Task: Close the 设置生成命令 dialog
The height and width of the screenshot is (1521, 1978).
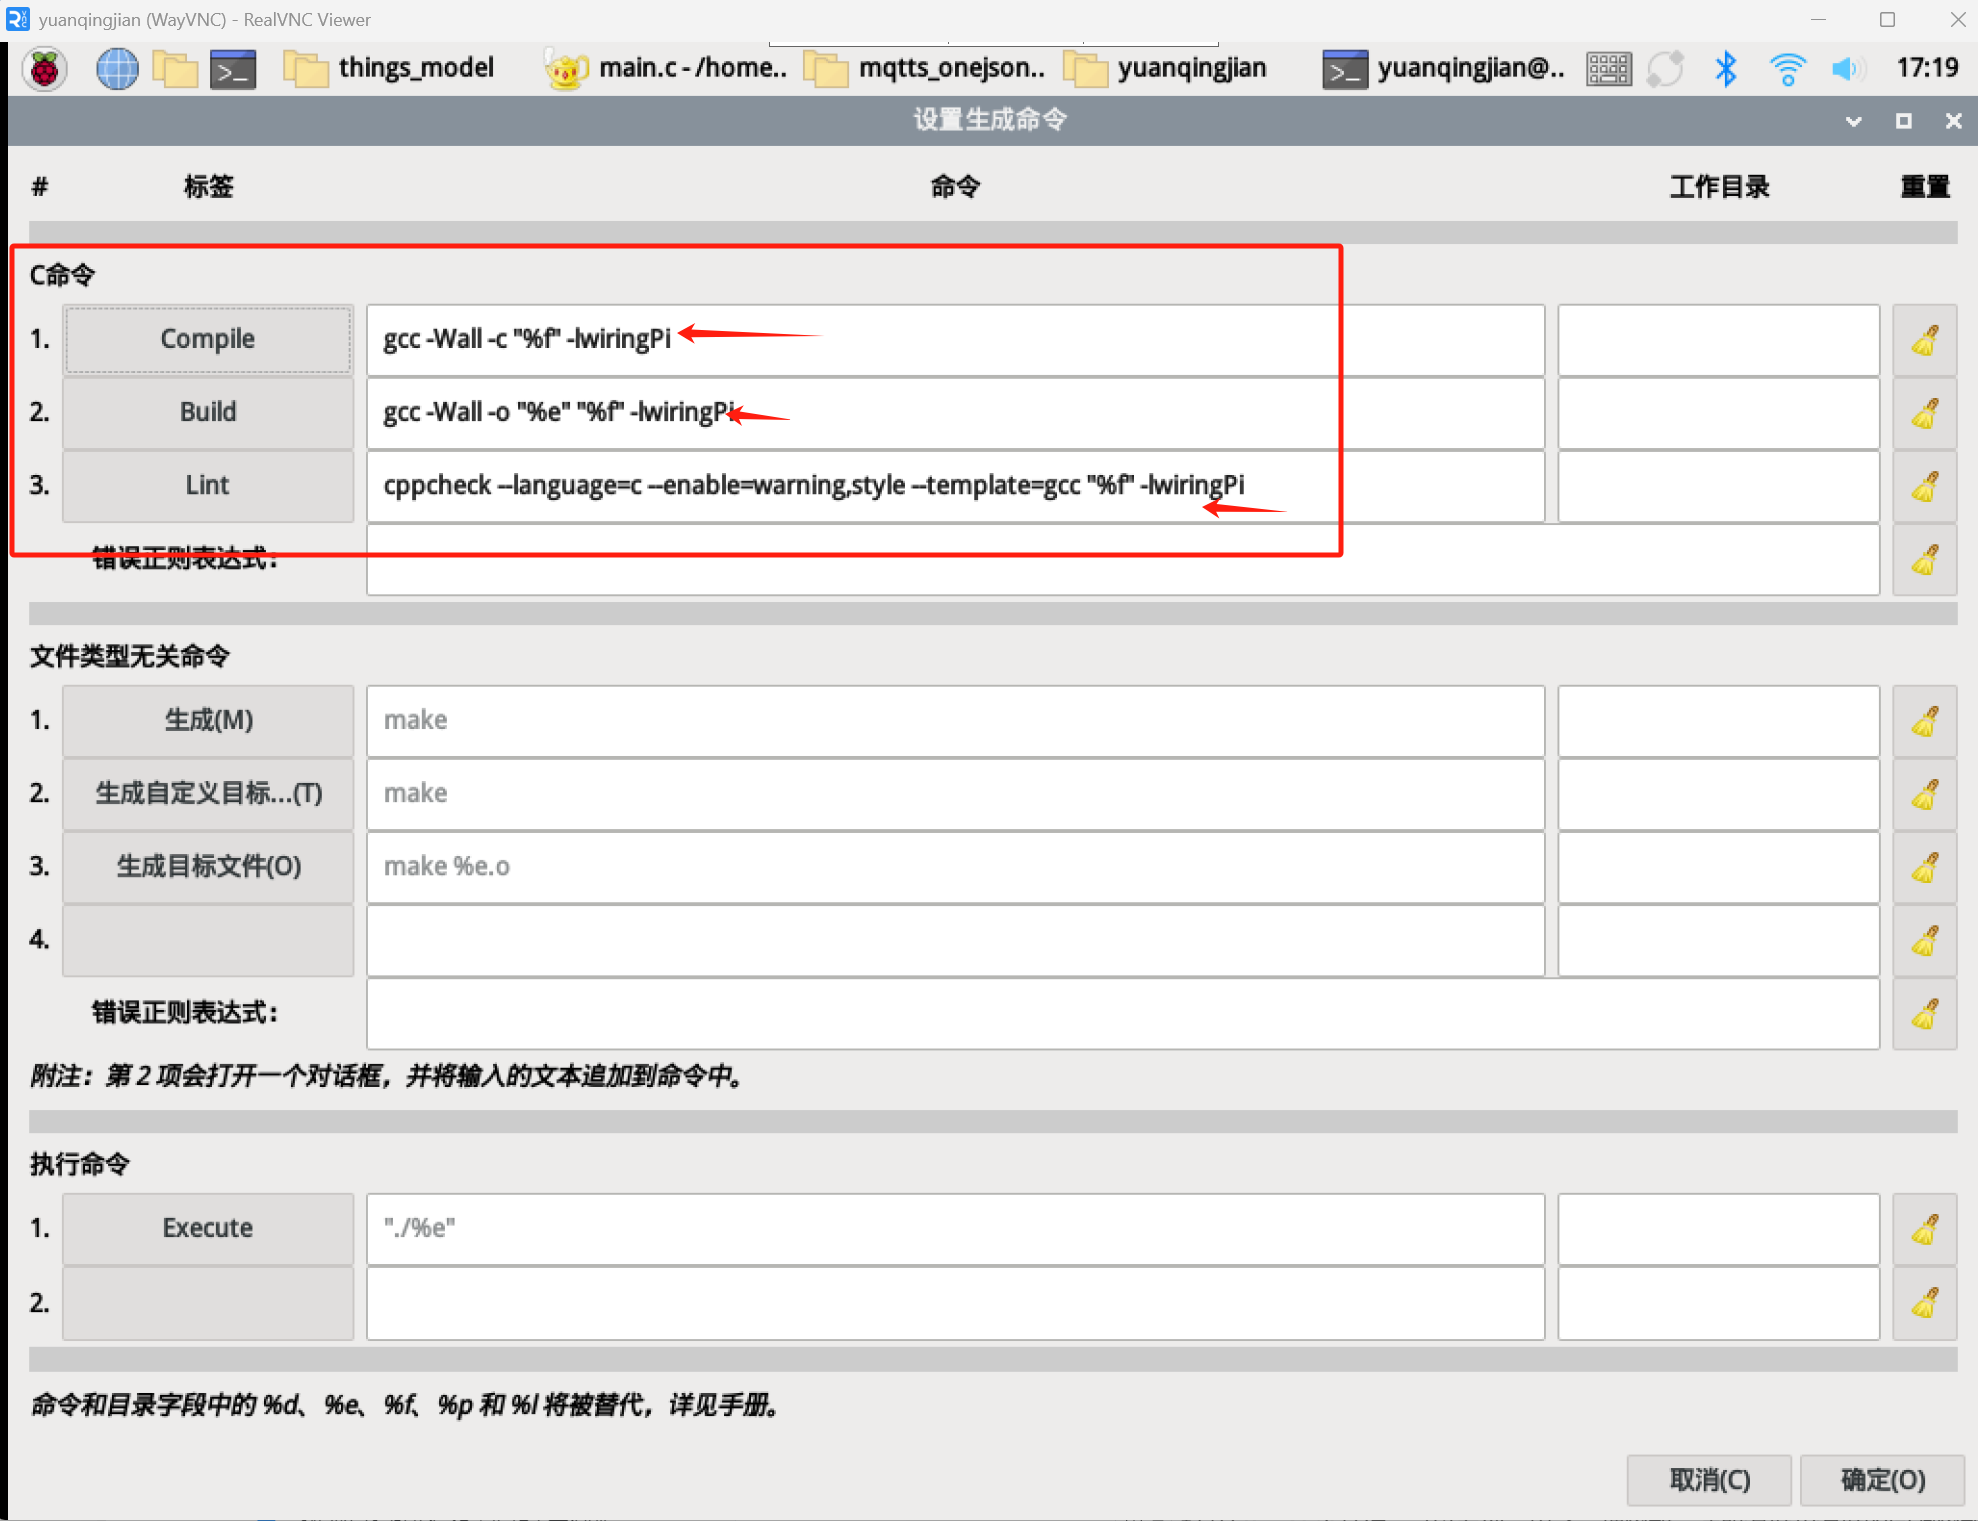Action: coord(1953,121)
